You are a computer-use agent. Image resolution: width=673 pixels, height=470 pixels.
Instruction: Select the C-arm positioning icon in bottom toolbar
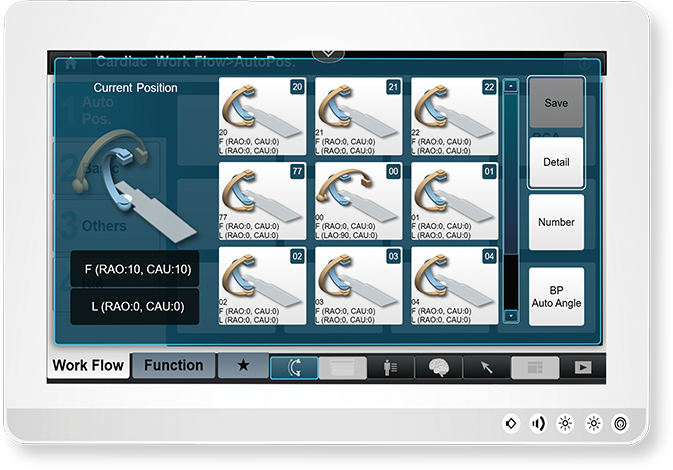point(294,367)
